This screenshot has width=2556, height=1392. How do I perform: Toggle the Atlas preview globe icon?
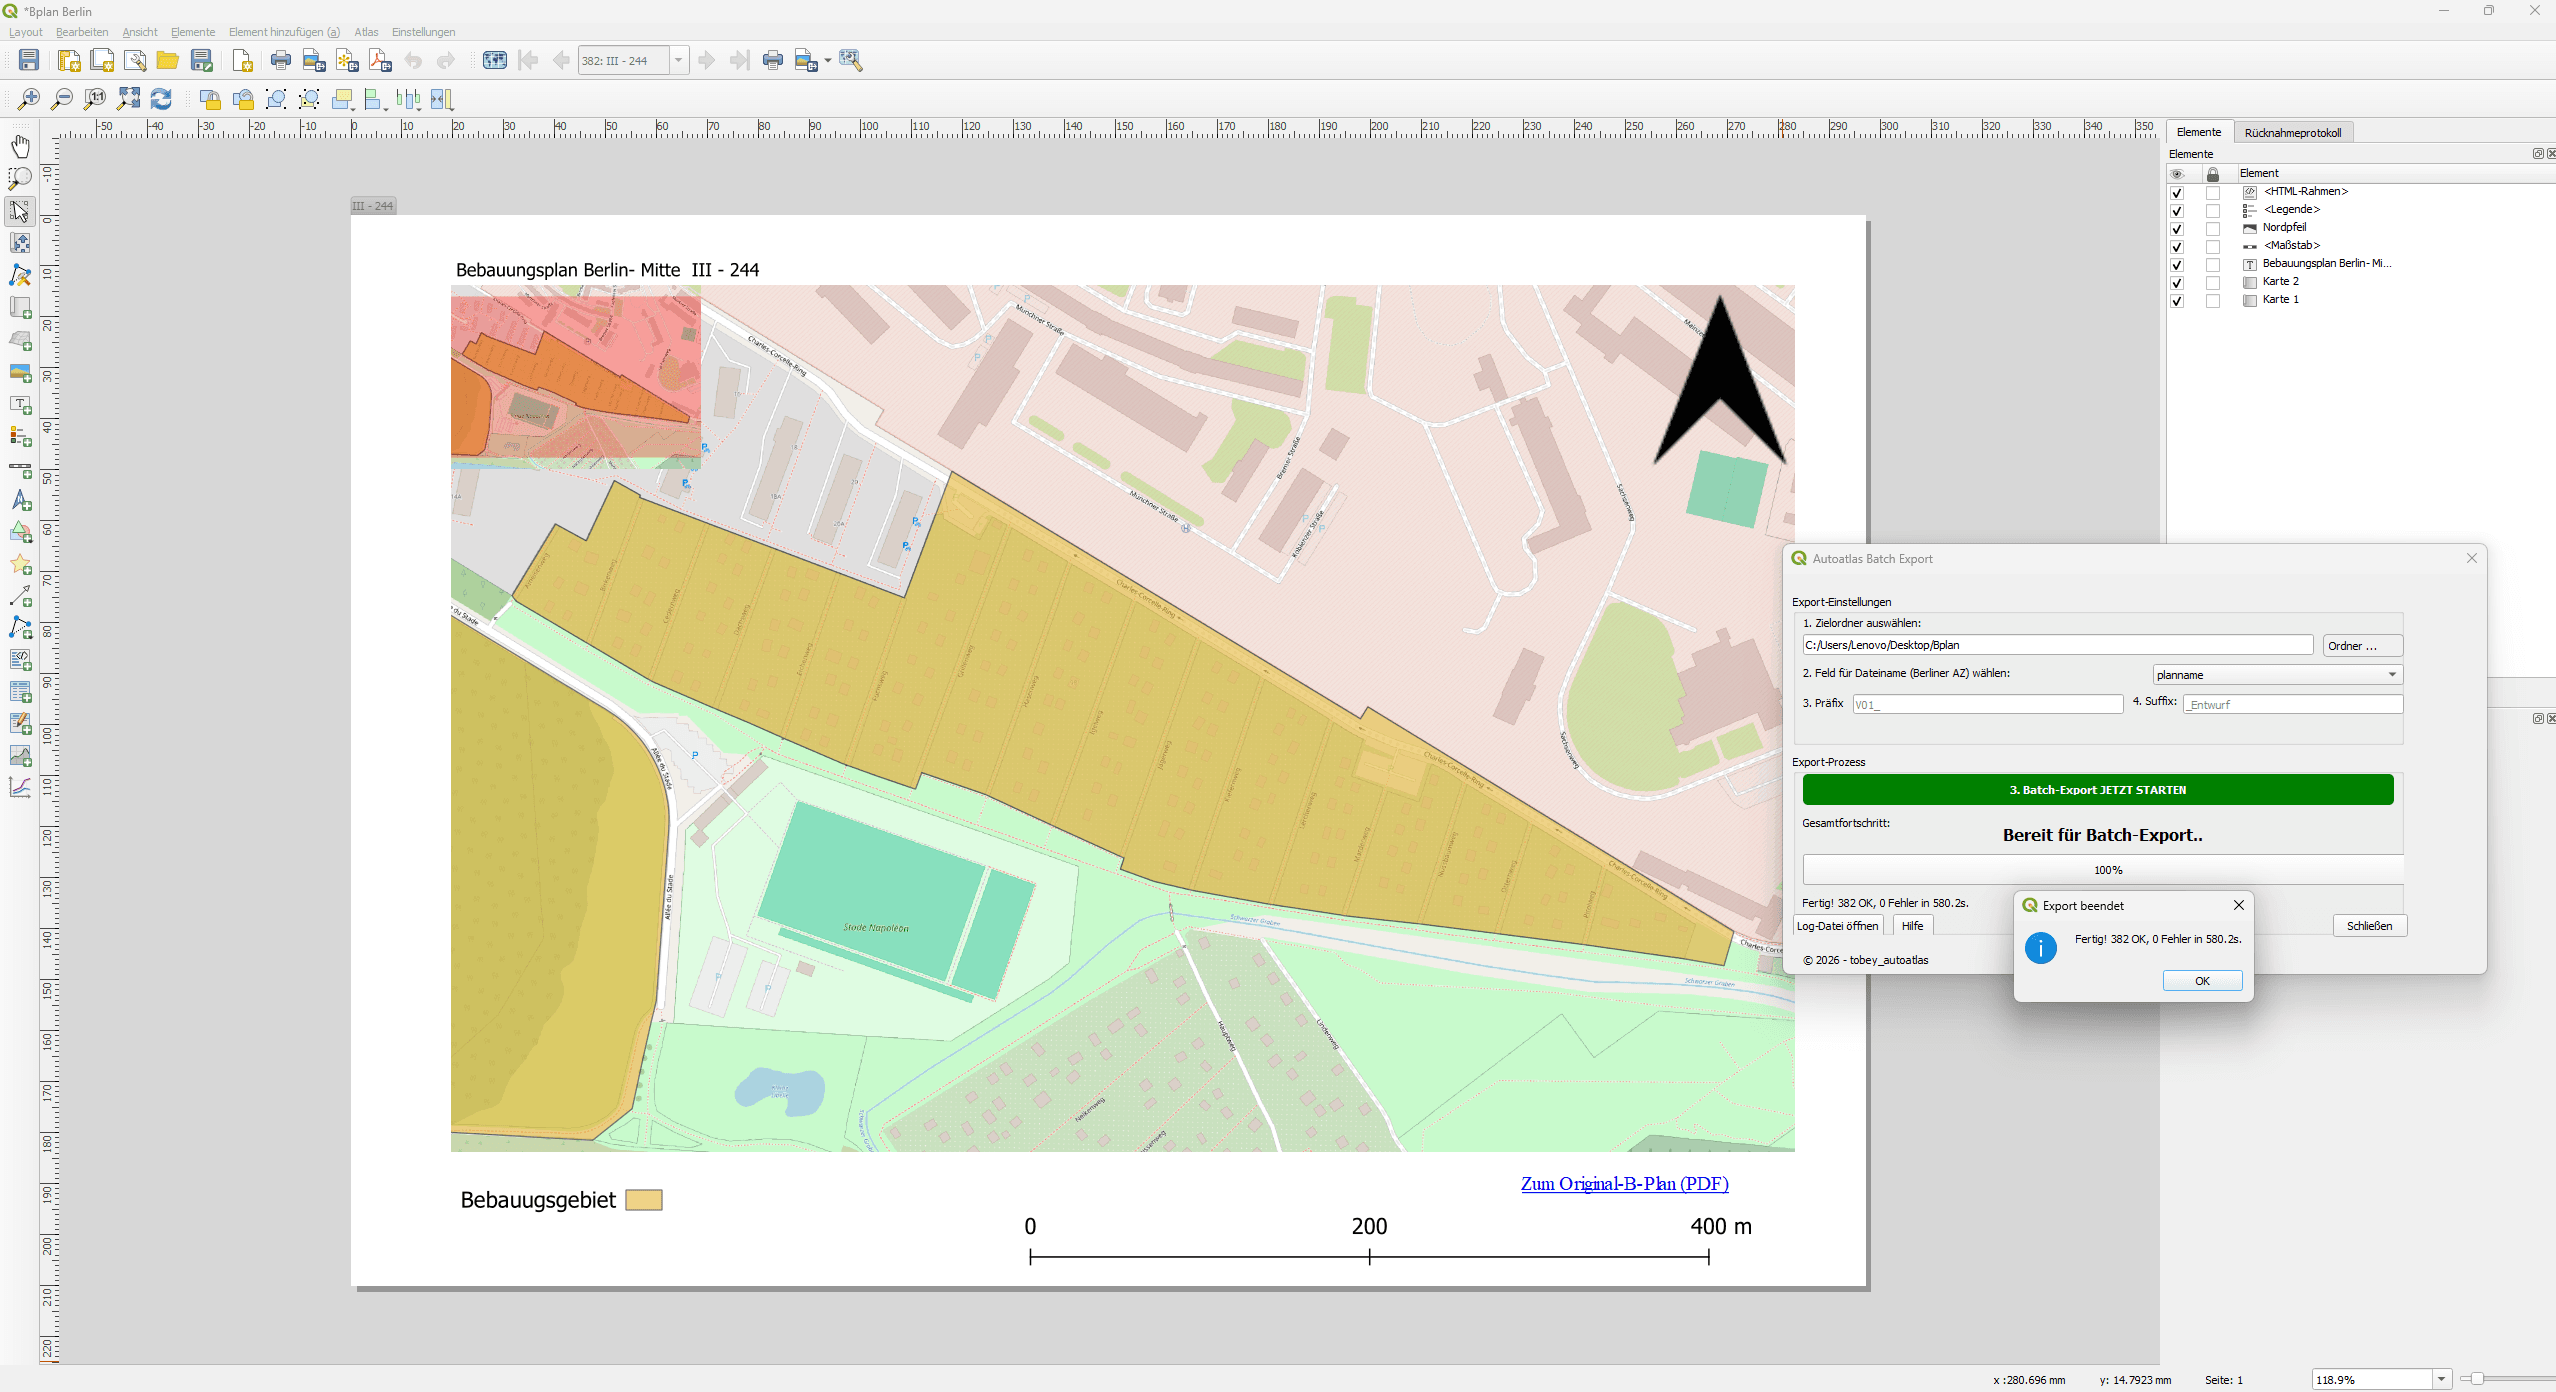(495, 60)
